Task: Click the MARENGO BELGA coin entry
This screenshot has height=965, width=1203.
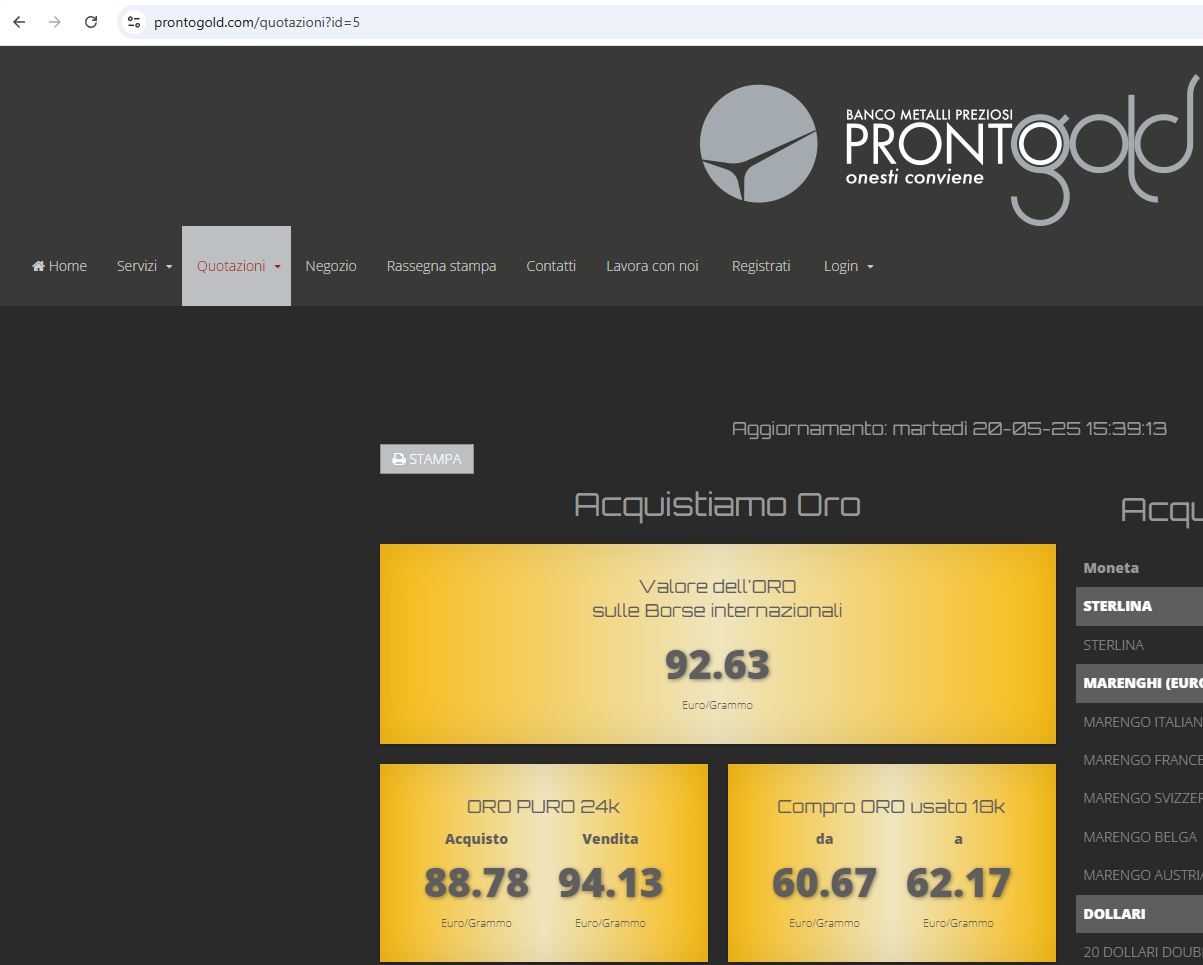Action: click(1139, 837)
